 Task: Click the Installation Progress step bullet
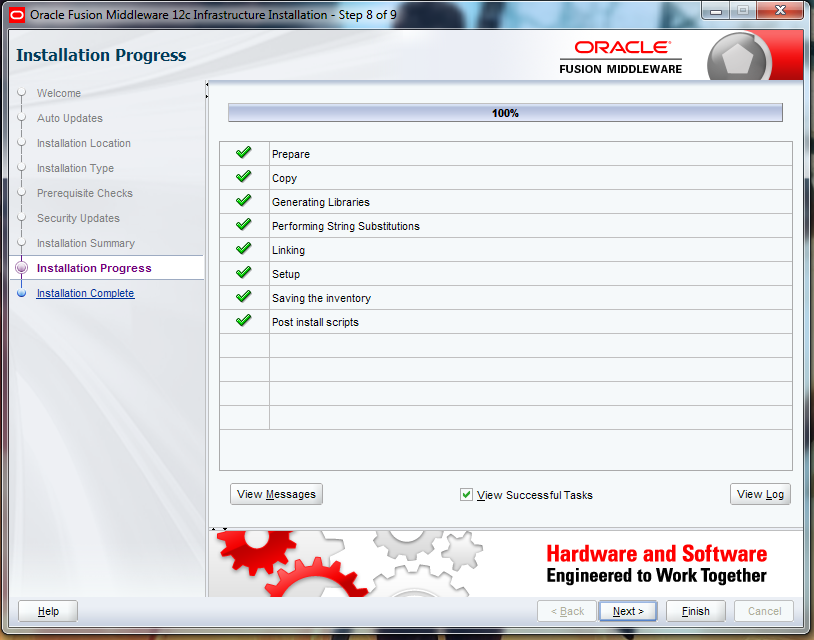[x=22, y=268]
